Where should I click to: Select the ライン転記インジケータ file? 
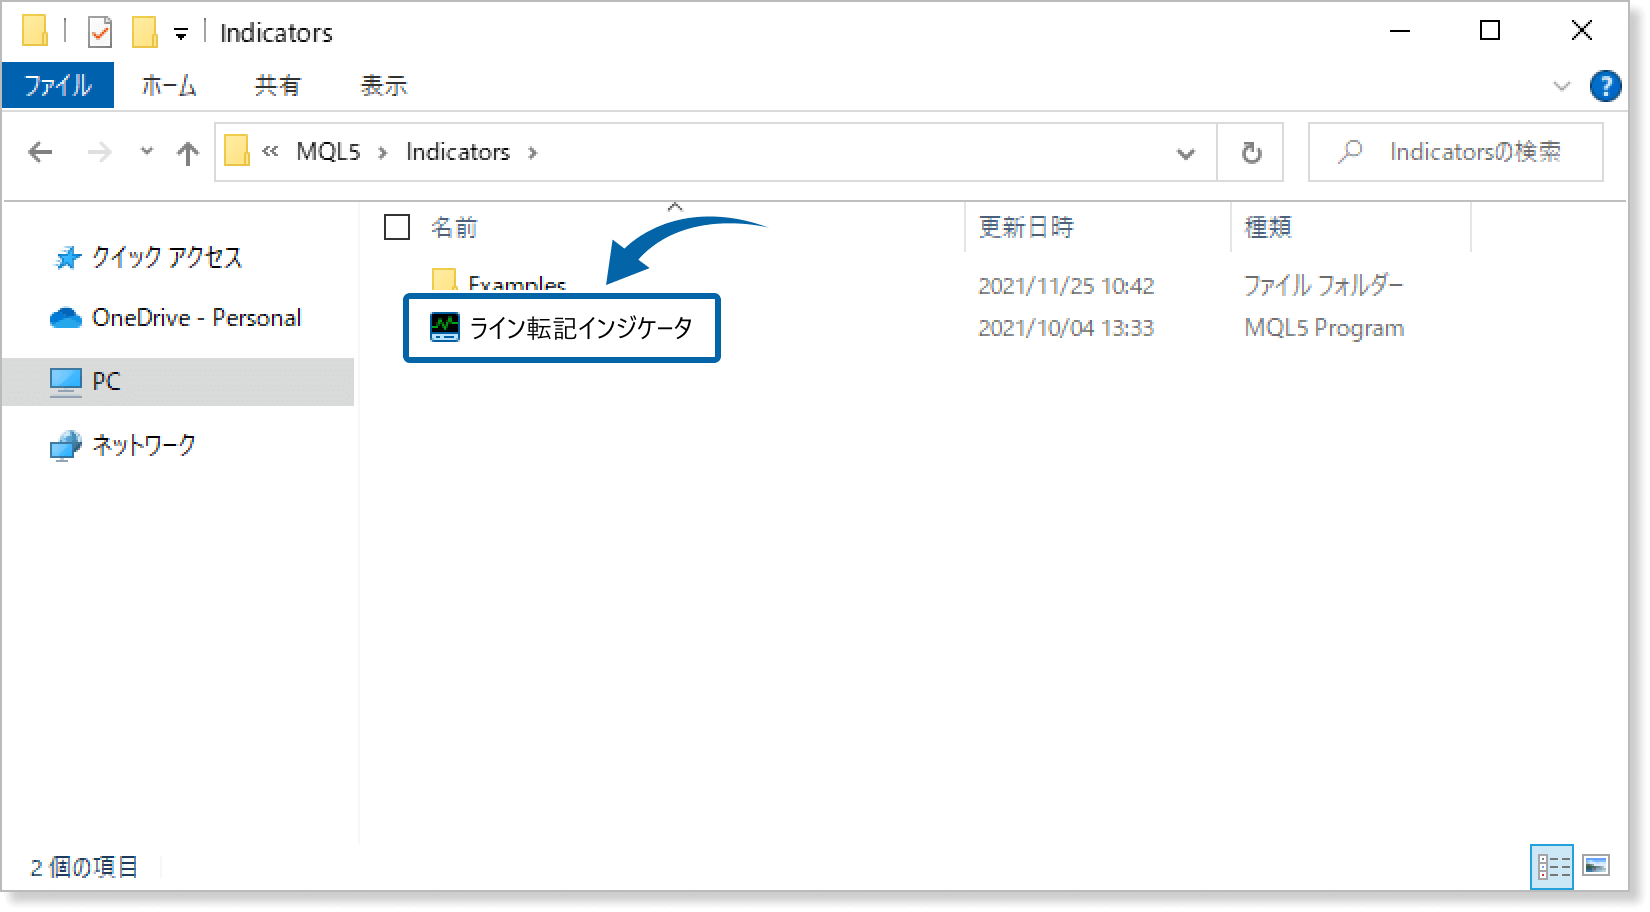point(580,328)
